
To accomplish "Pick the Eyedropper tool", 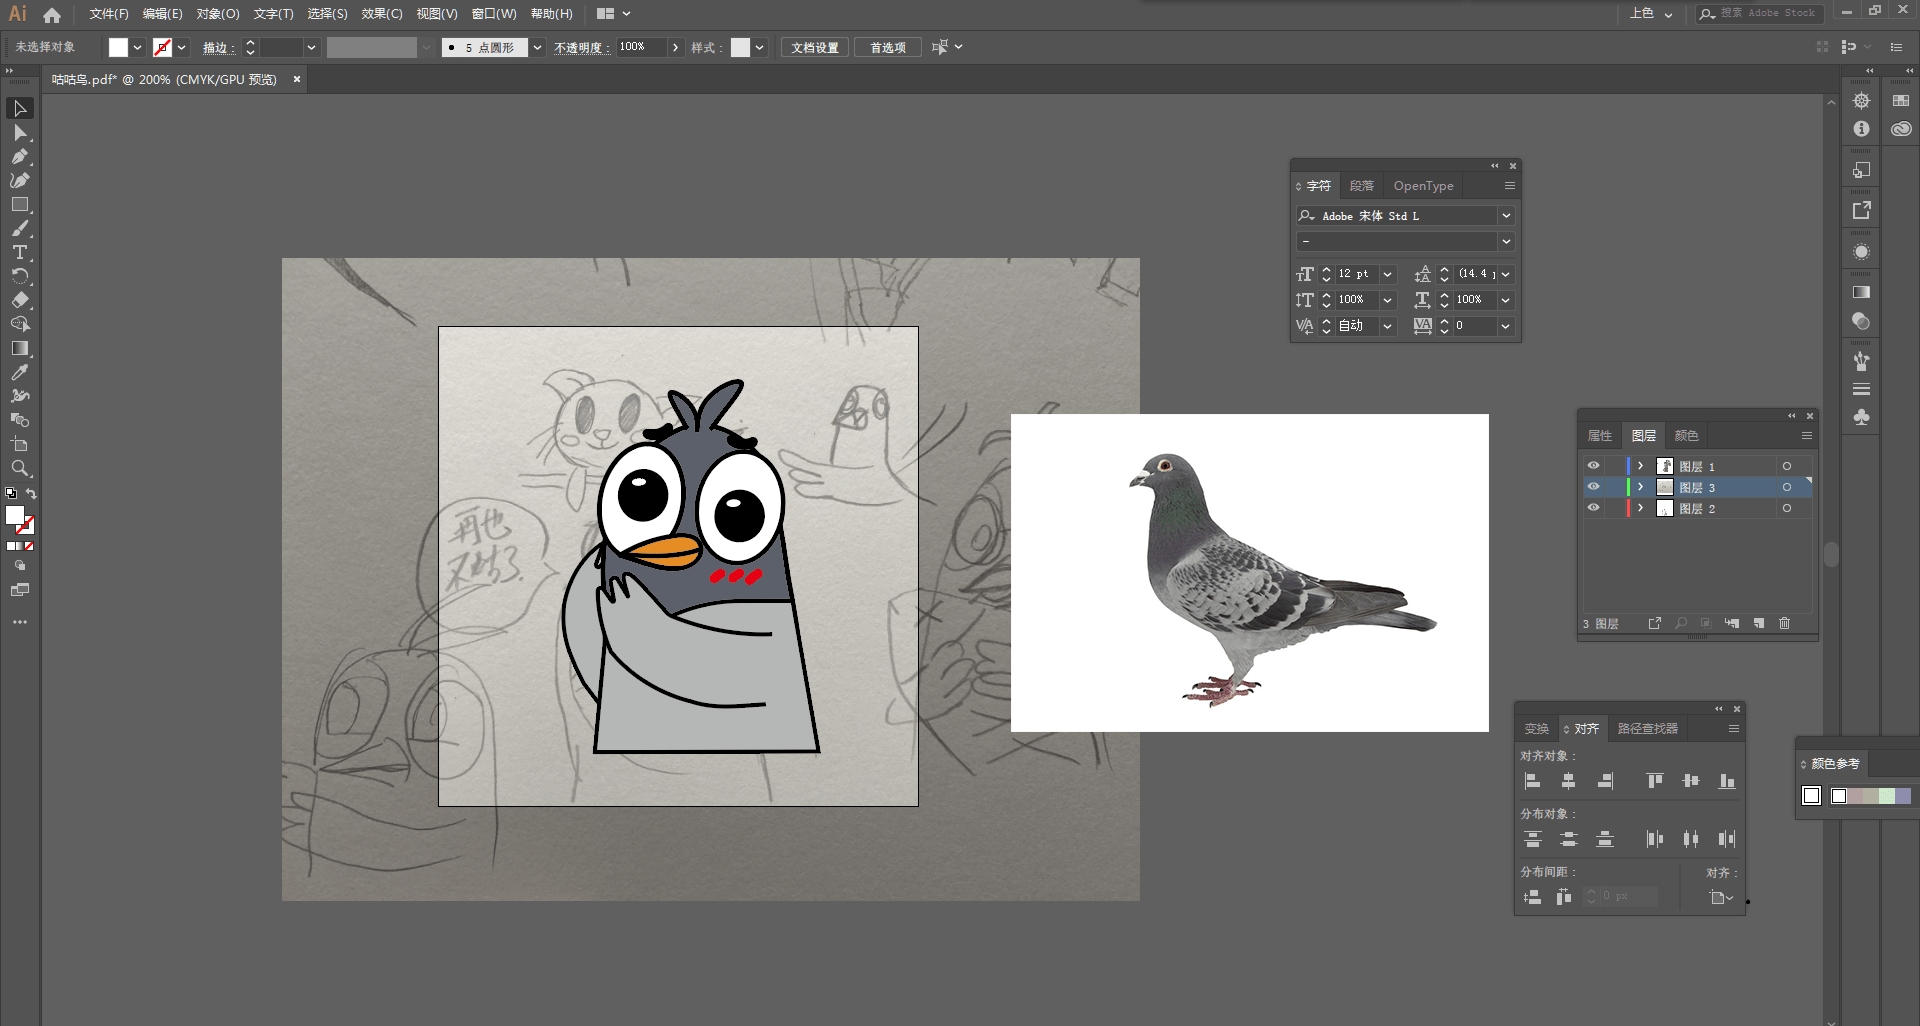I will (20, 372).
